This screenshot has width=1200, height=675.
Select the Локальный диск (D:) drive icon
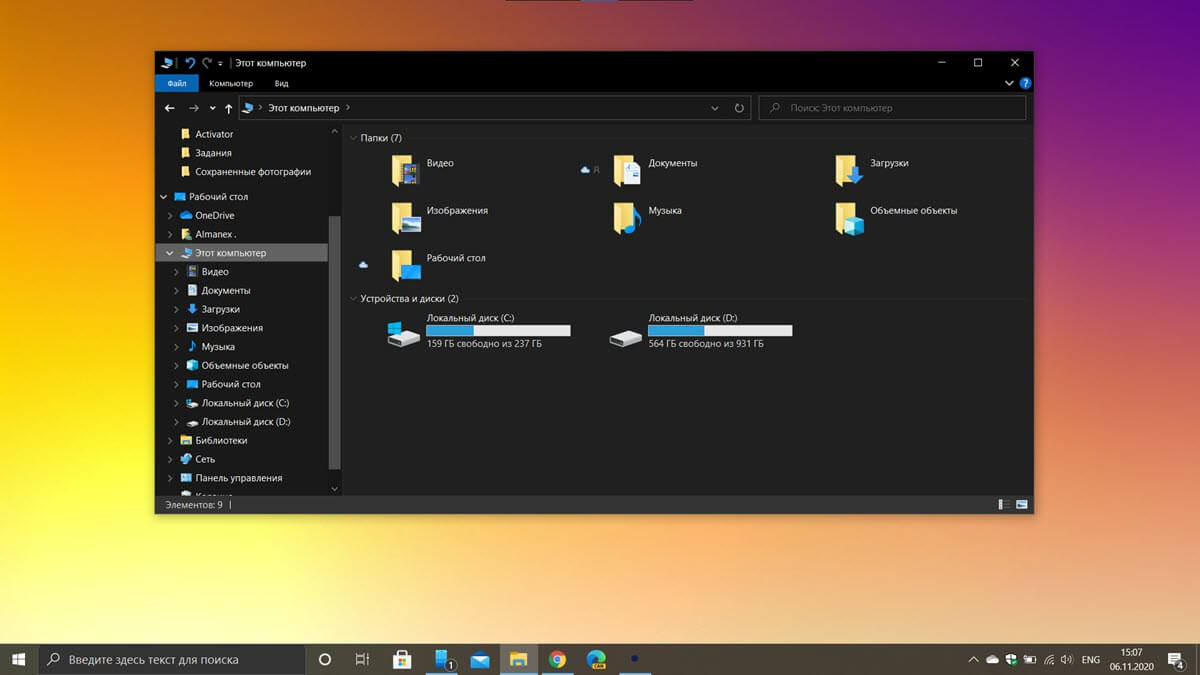click(626, 336)
